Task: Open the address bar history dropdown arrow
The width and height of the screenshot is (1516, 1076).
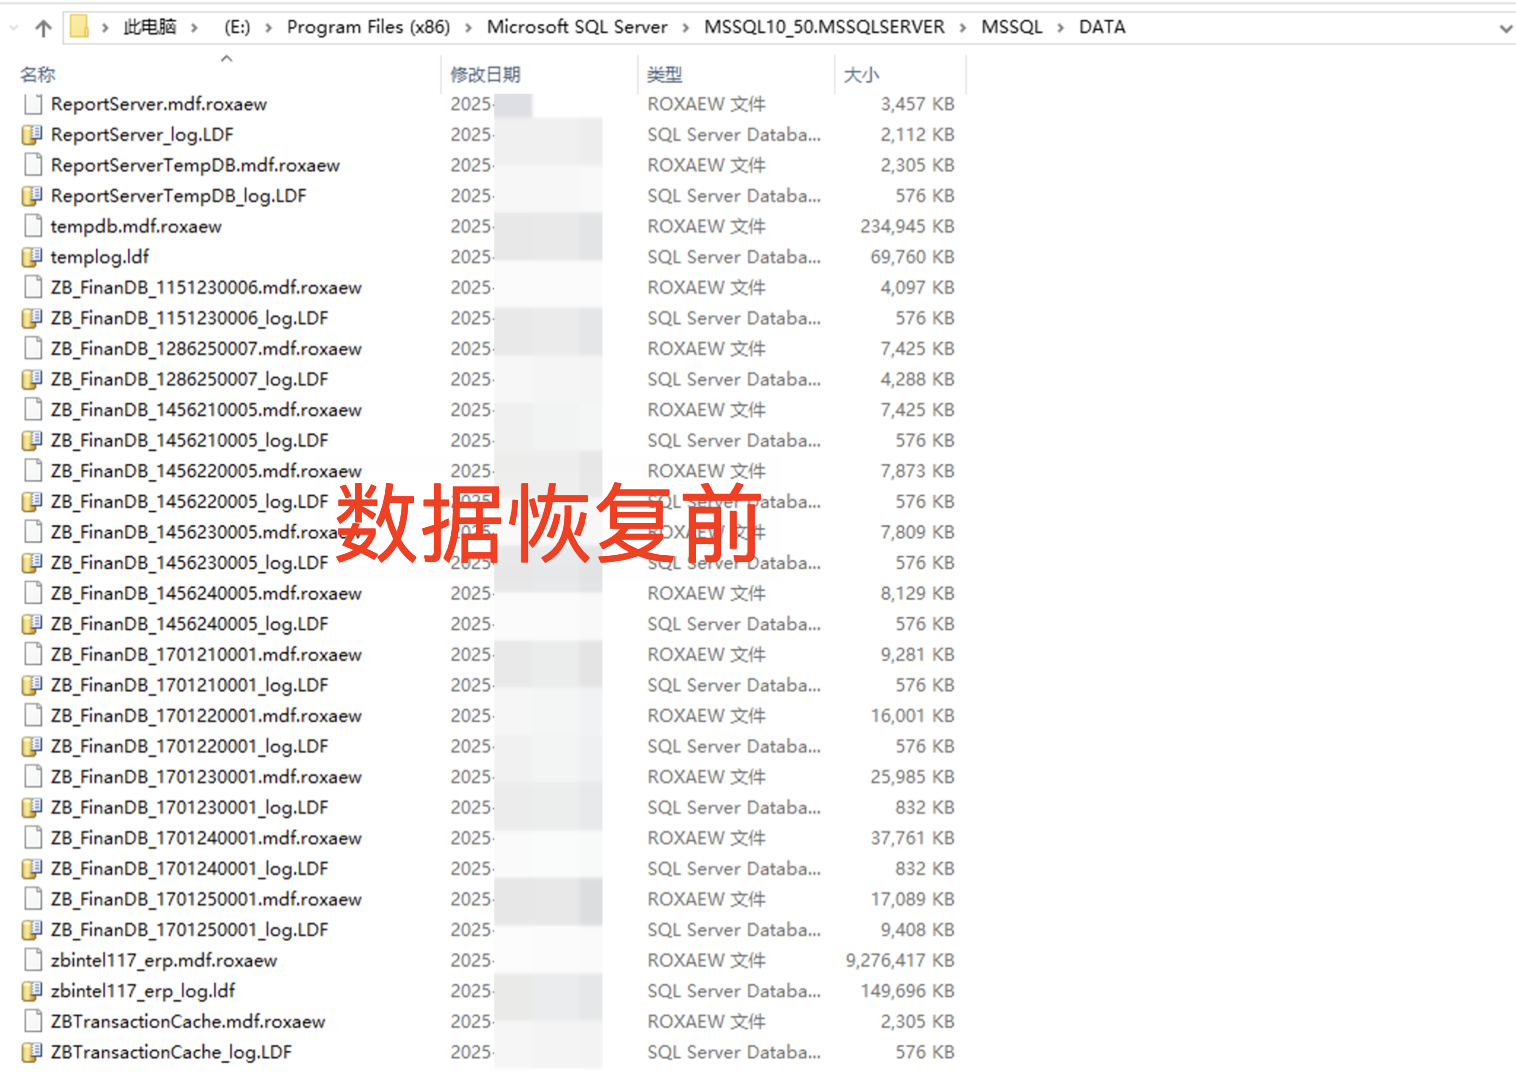Action: click(x=1505, y=28)
